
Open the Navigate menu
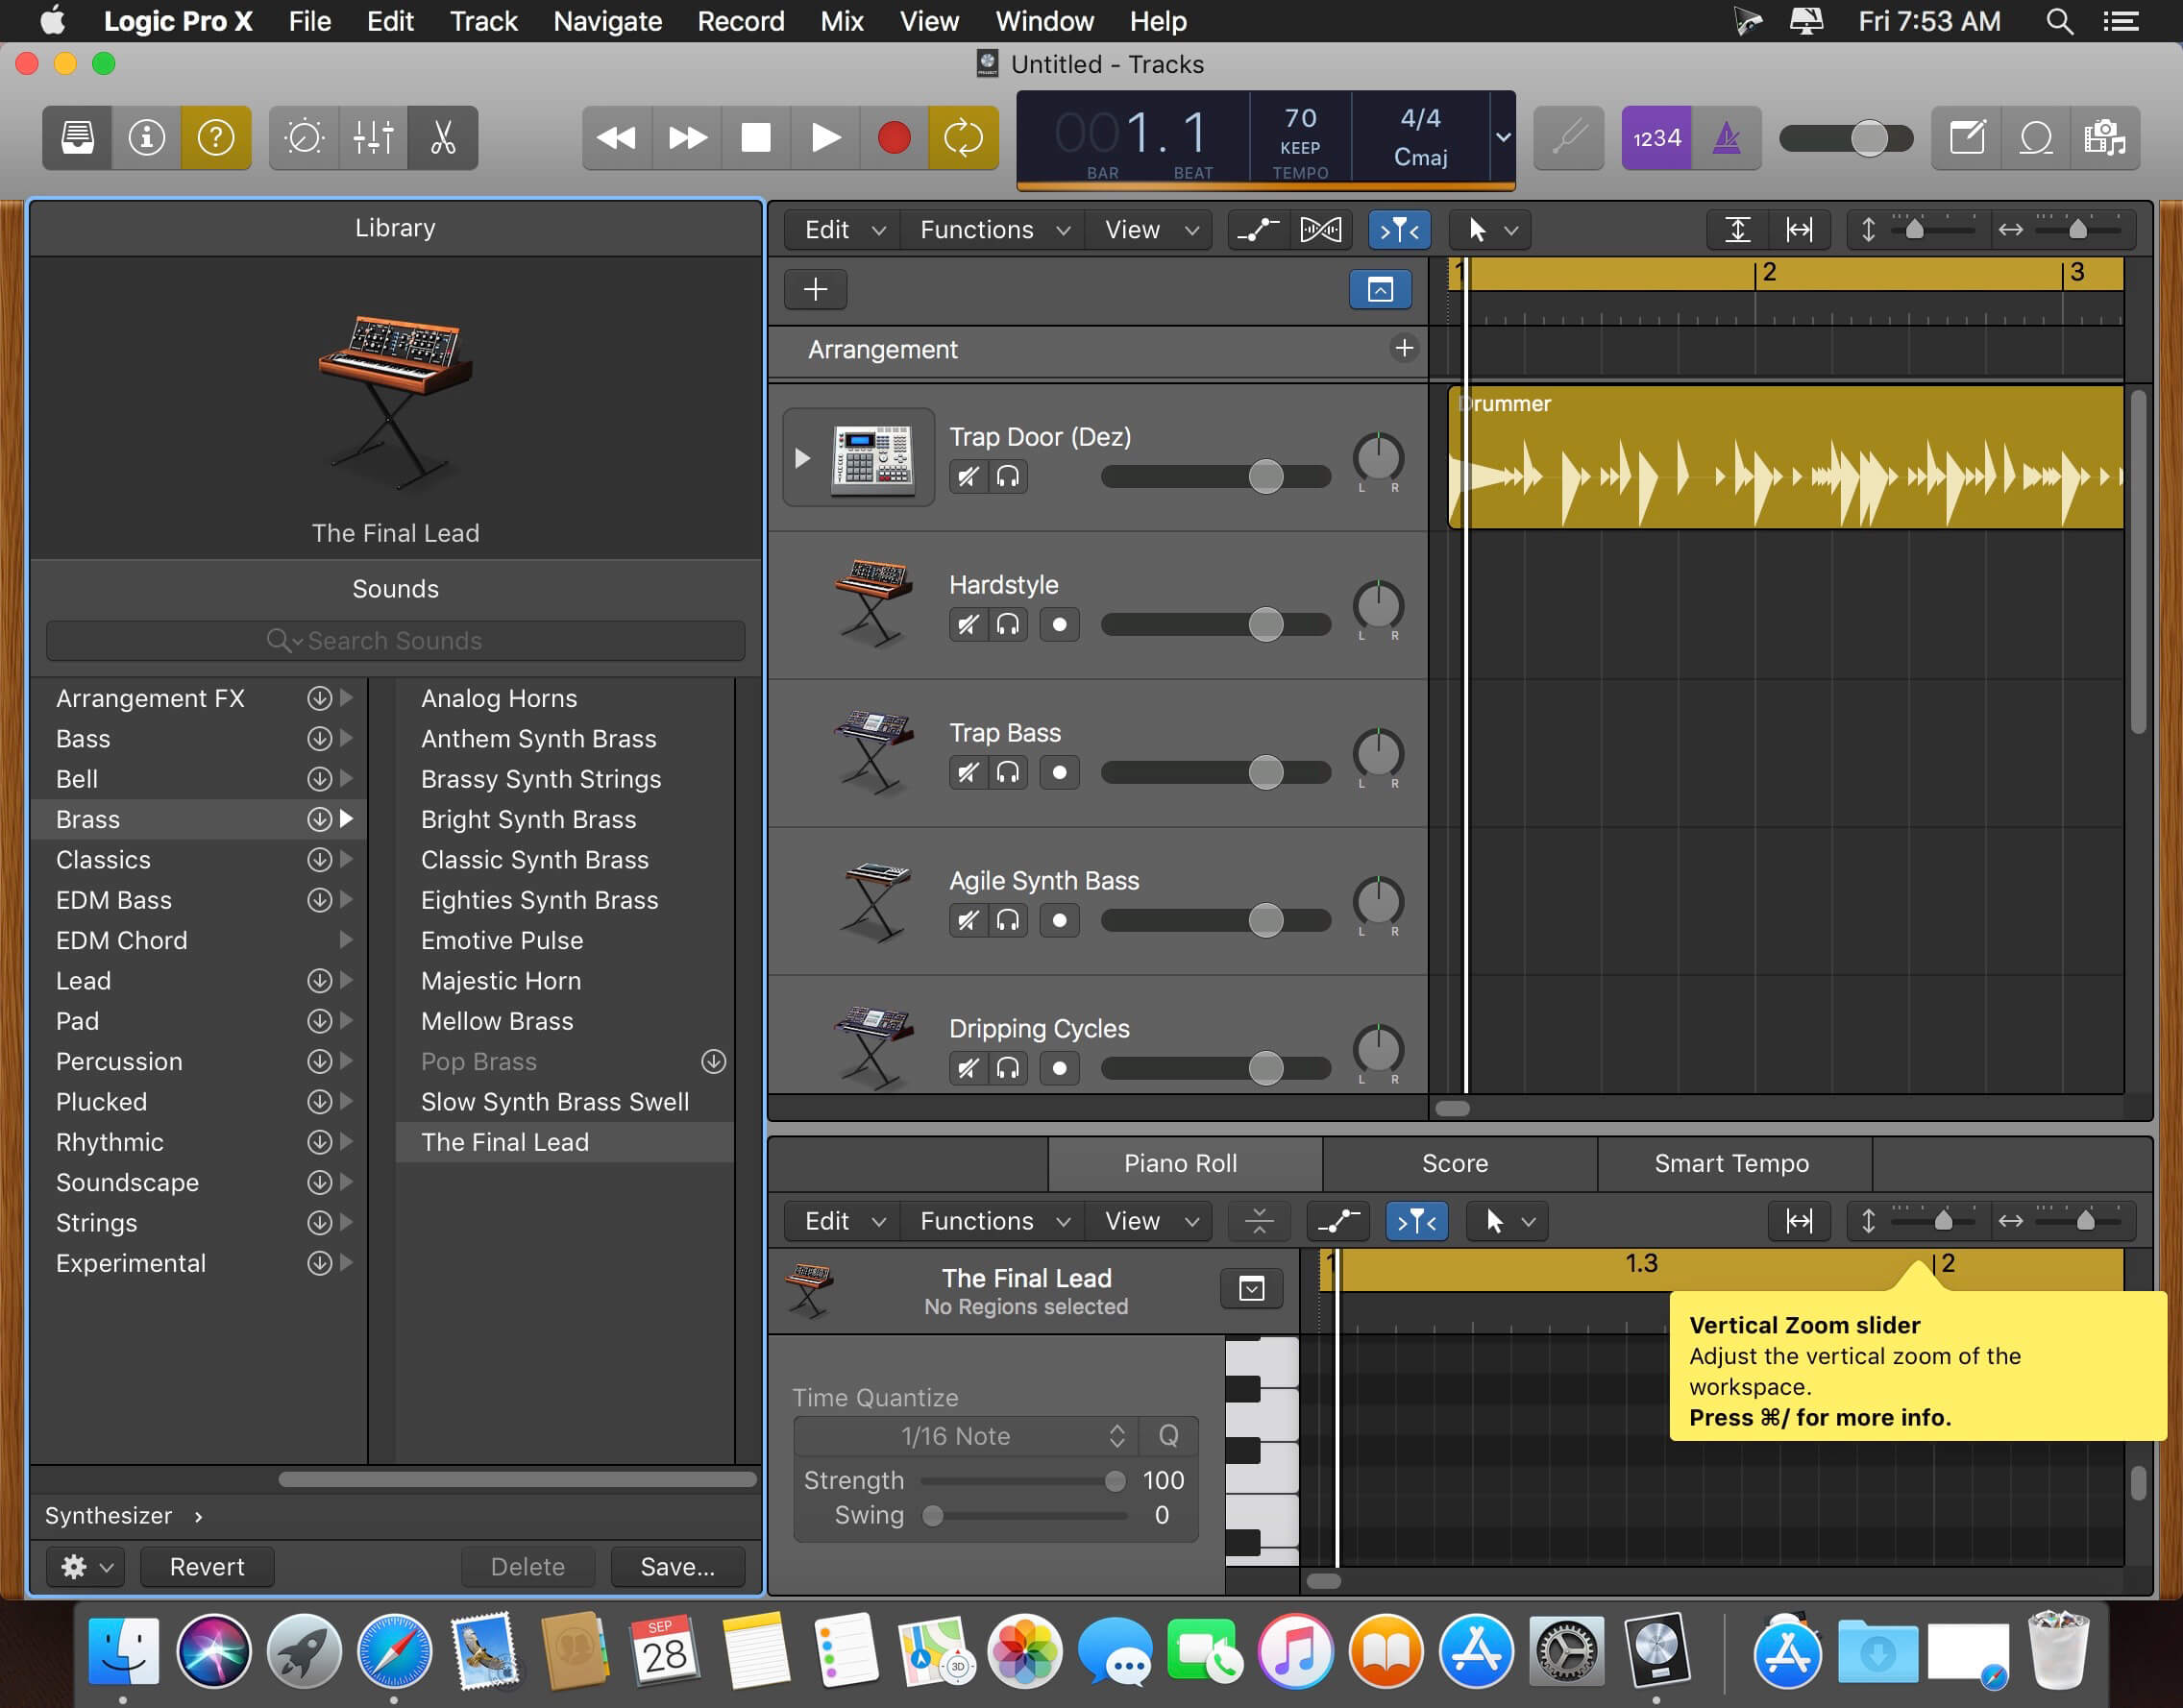coord(607,21)
